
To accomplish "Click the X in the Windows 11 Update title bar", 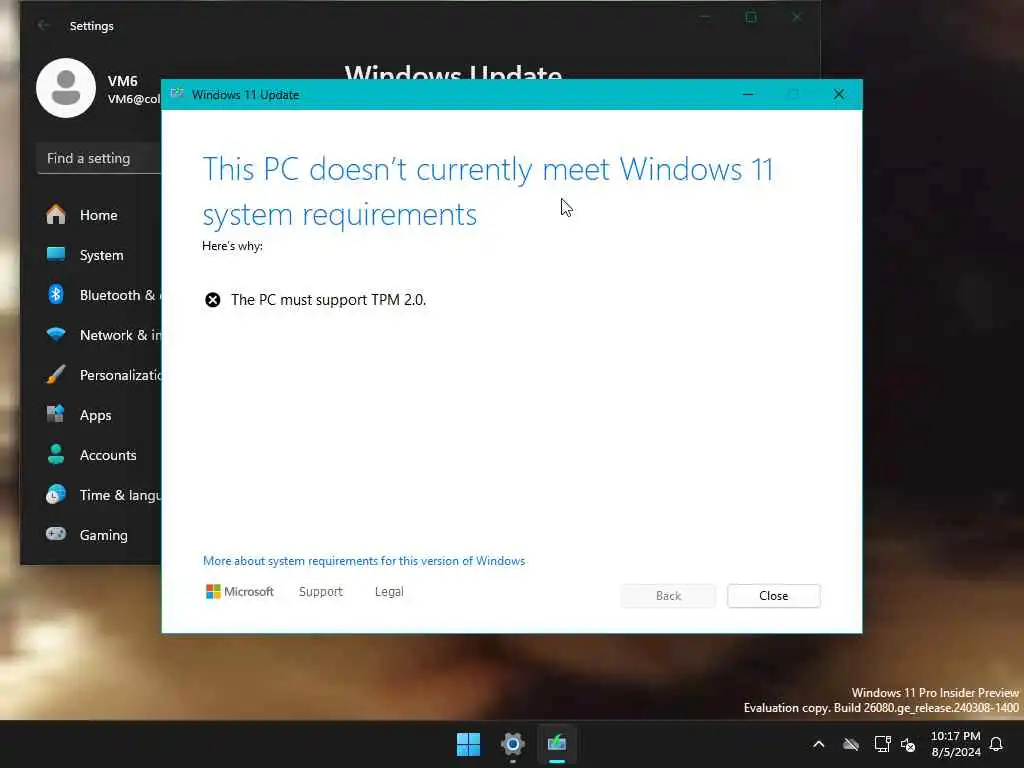I will pyautogui.click(x=839, y=95).
